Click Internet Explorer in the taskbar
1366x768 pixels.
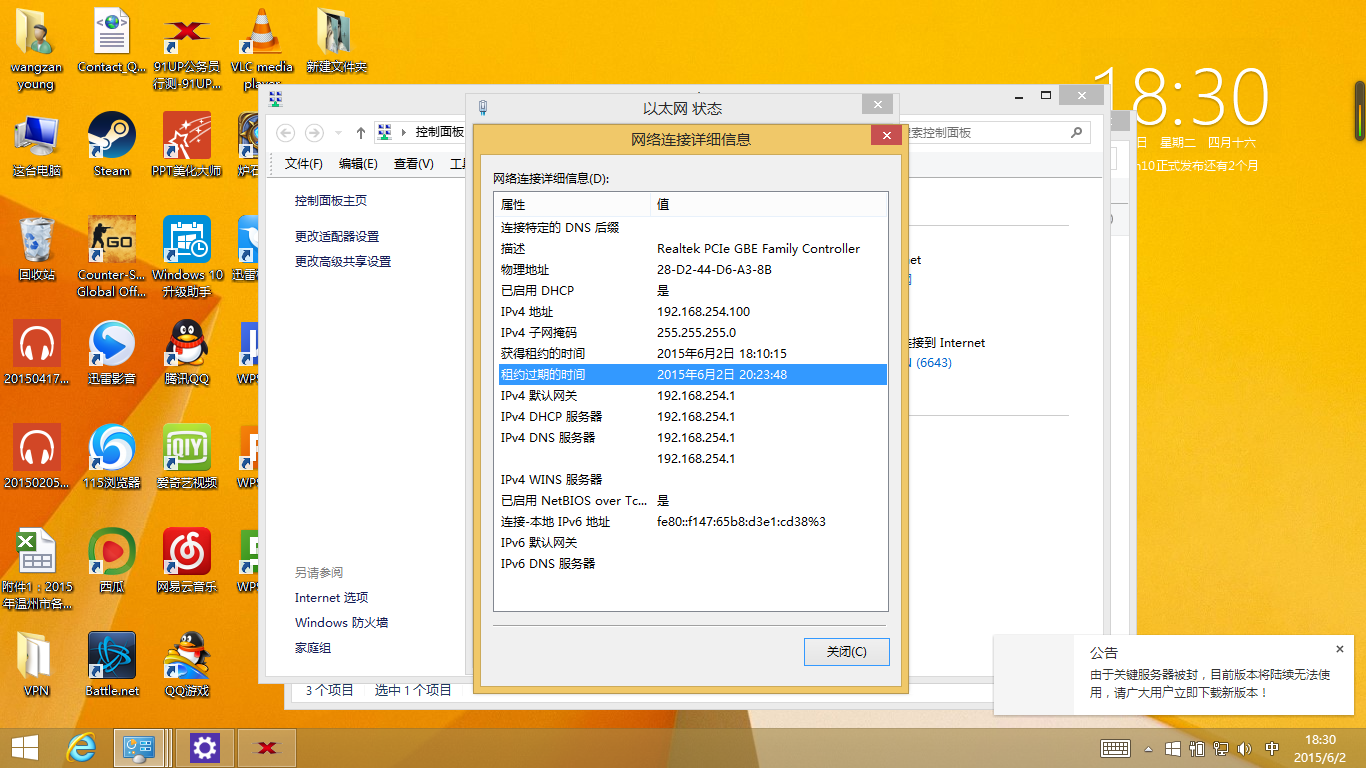[x=81, y=747]
